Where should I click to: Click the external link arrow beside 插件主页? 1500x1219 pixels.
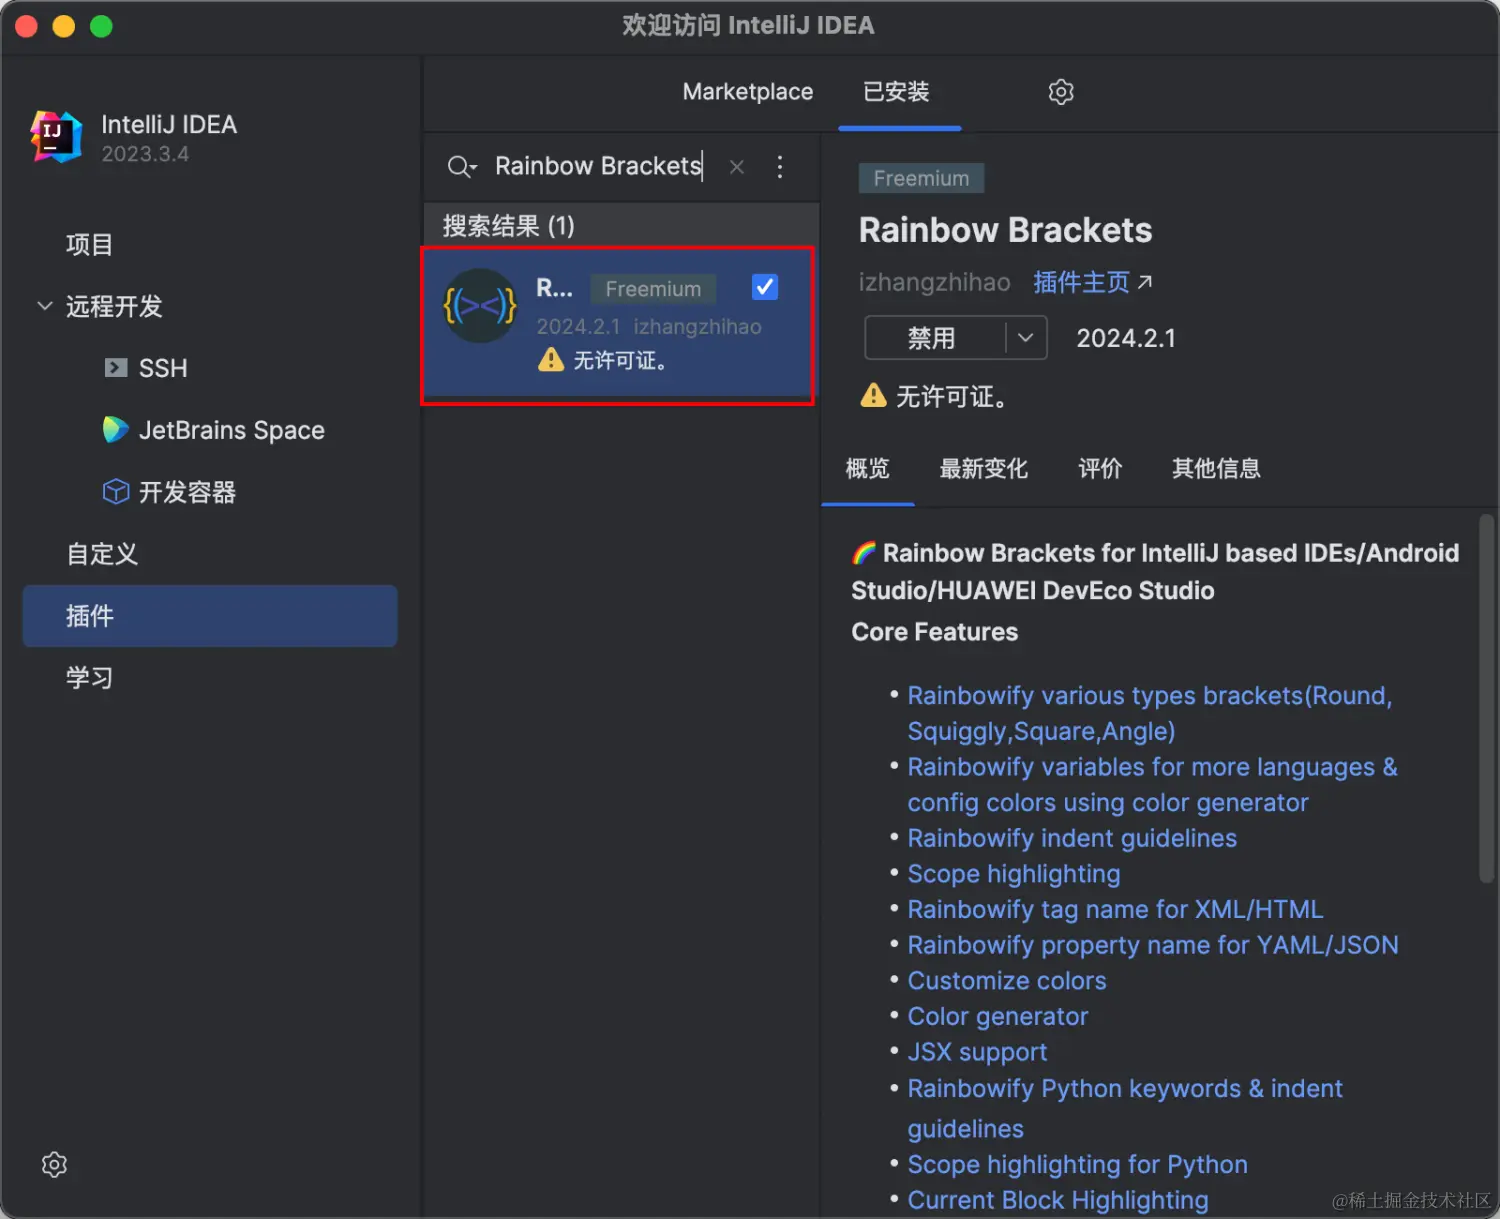tap(1145, 283)
